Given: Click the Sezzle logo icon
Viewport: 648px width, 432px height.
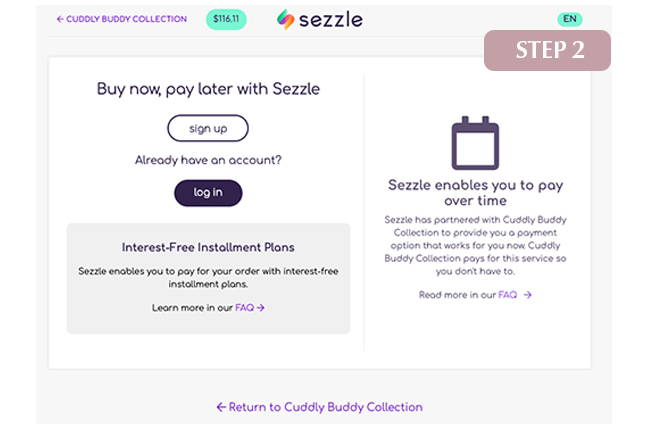Looking at the screenshot, I should tap(286, 19).
